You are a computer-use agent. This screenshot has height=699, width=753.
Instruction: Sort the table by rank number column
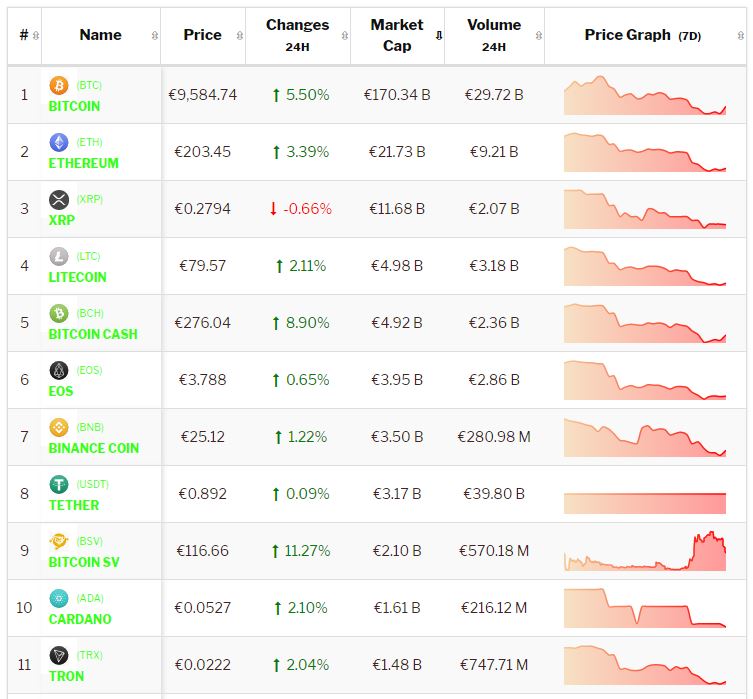(x=36, y=35)
